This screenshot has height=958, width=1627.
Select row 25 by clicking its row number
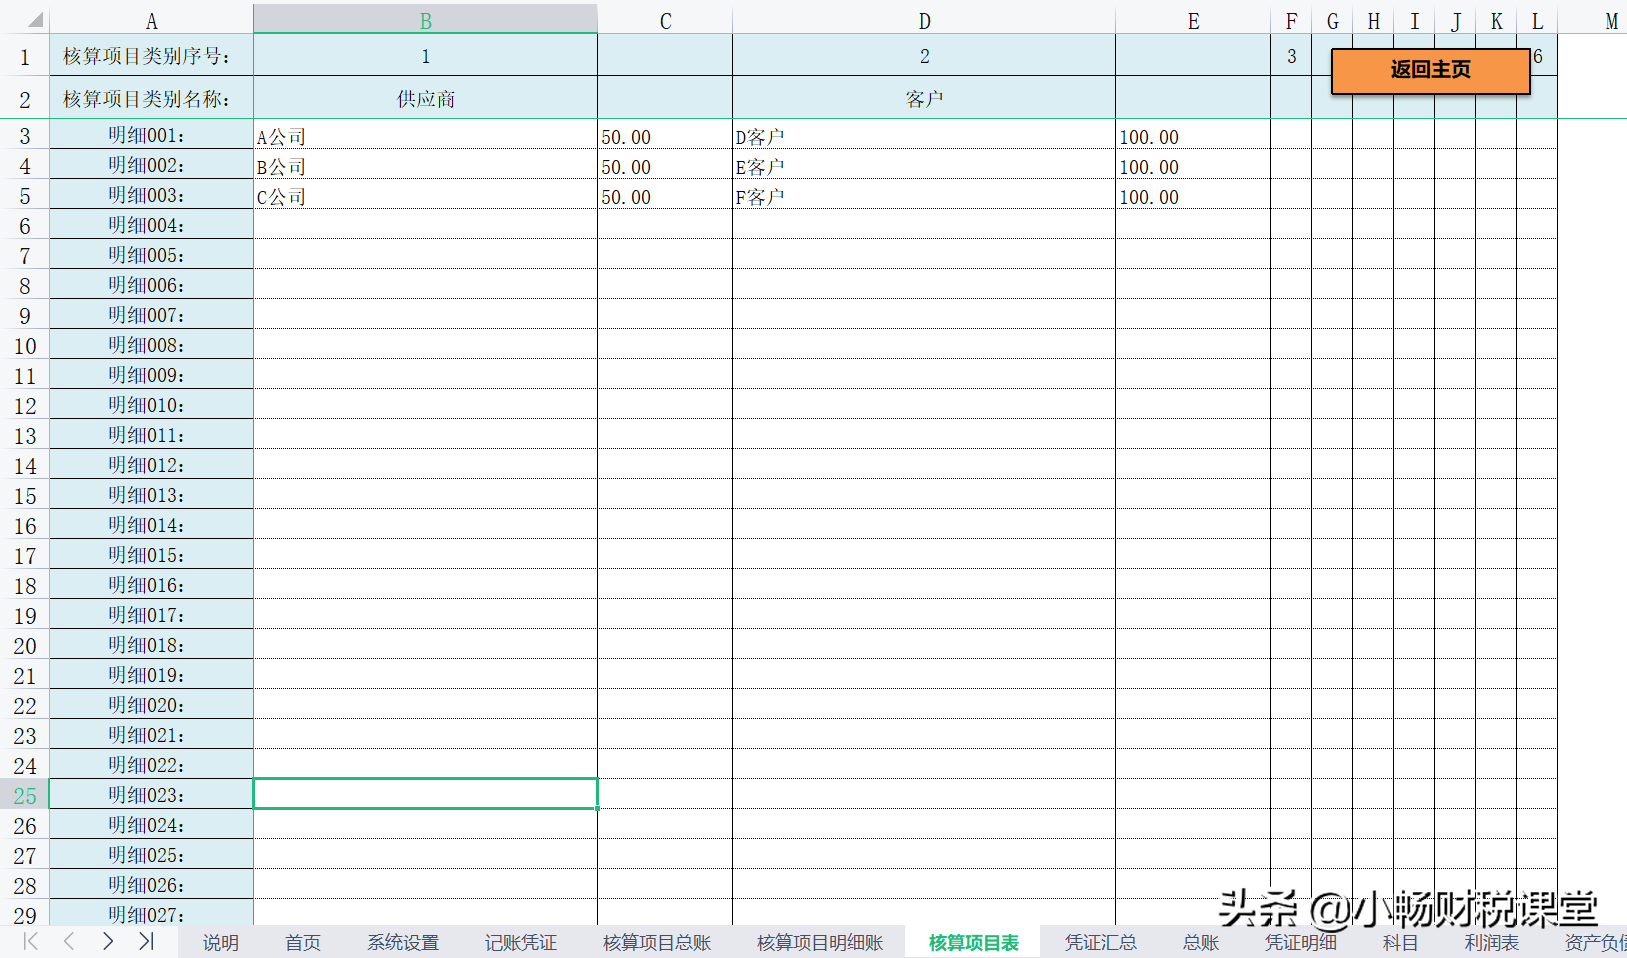(x=25, y=794)
